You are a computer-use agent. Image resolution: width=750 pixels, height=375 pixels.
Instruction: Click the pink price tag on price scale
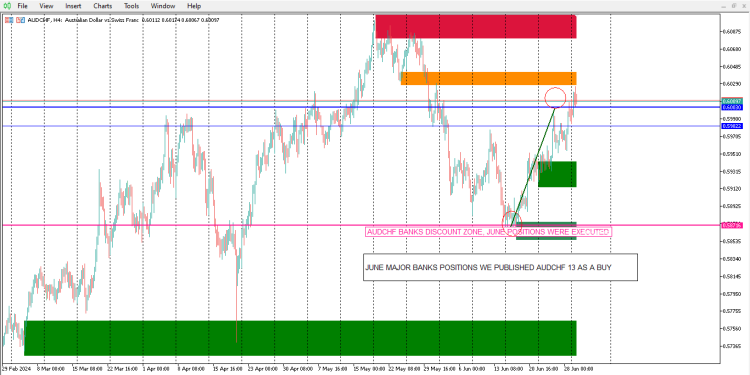732,225
